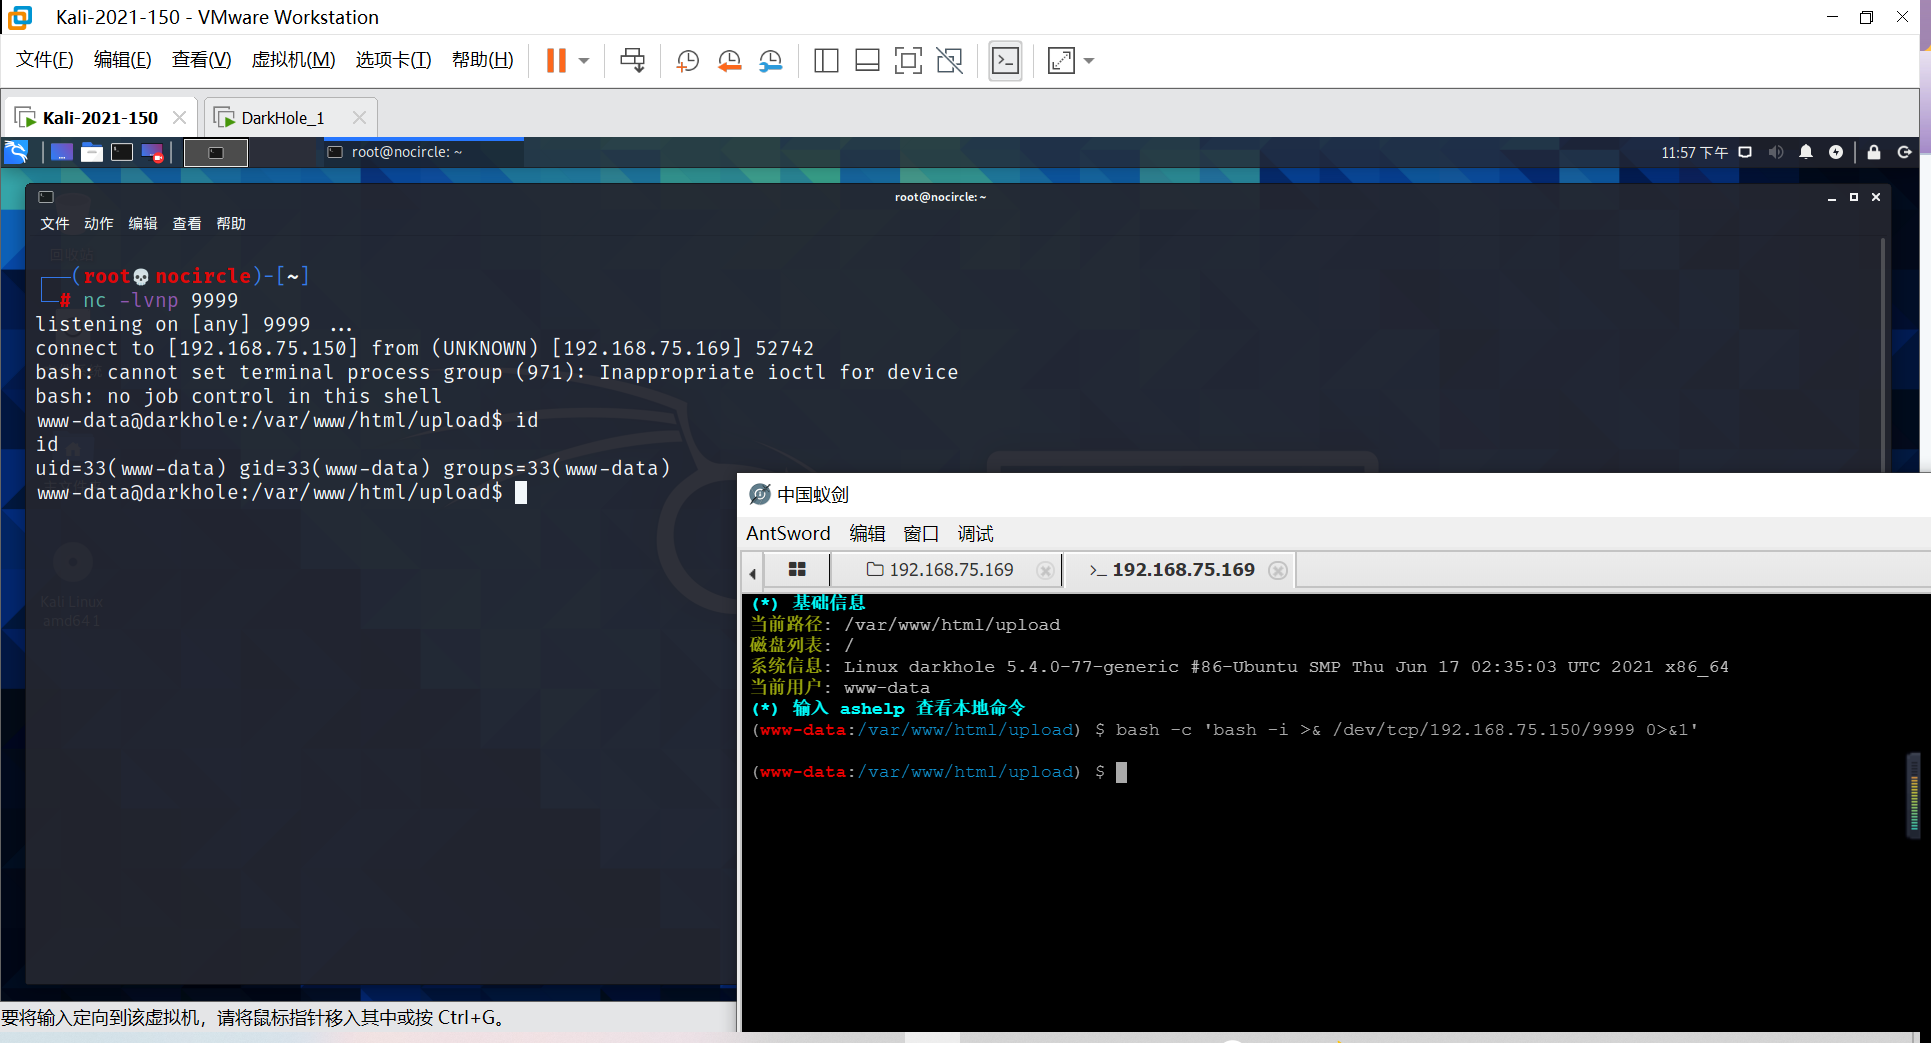Image resolution: width=1931 pixels, height=1043 pixels.
Task: Open the terminal 帮助 menu
Action: (x=231, y=223)
